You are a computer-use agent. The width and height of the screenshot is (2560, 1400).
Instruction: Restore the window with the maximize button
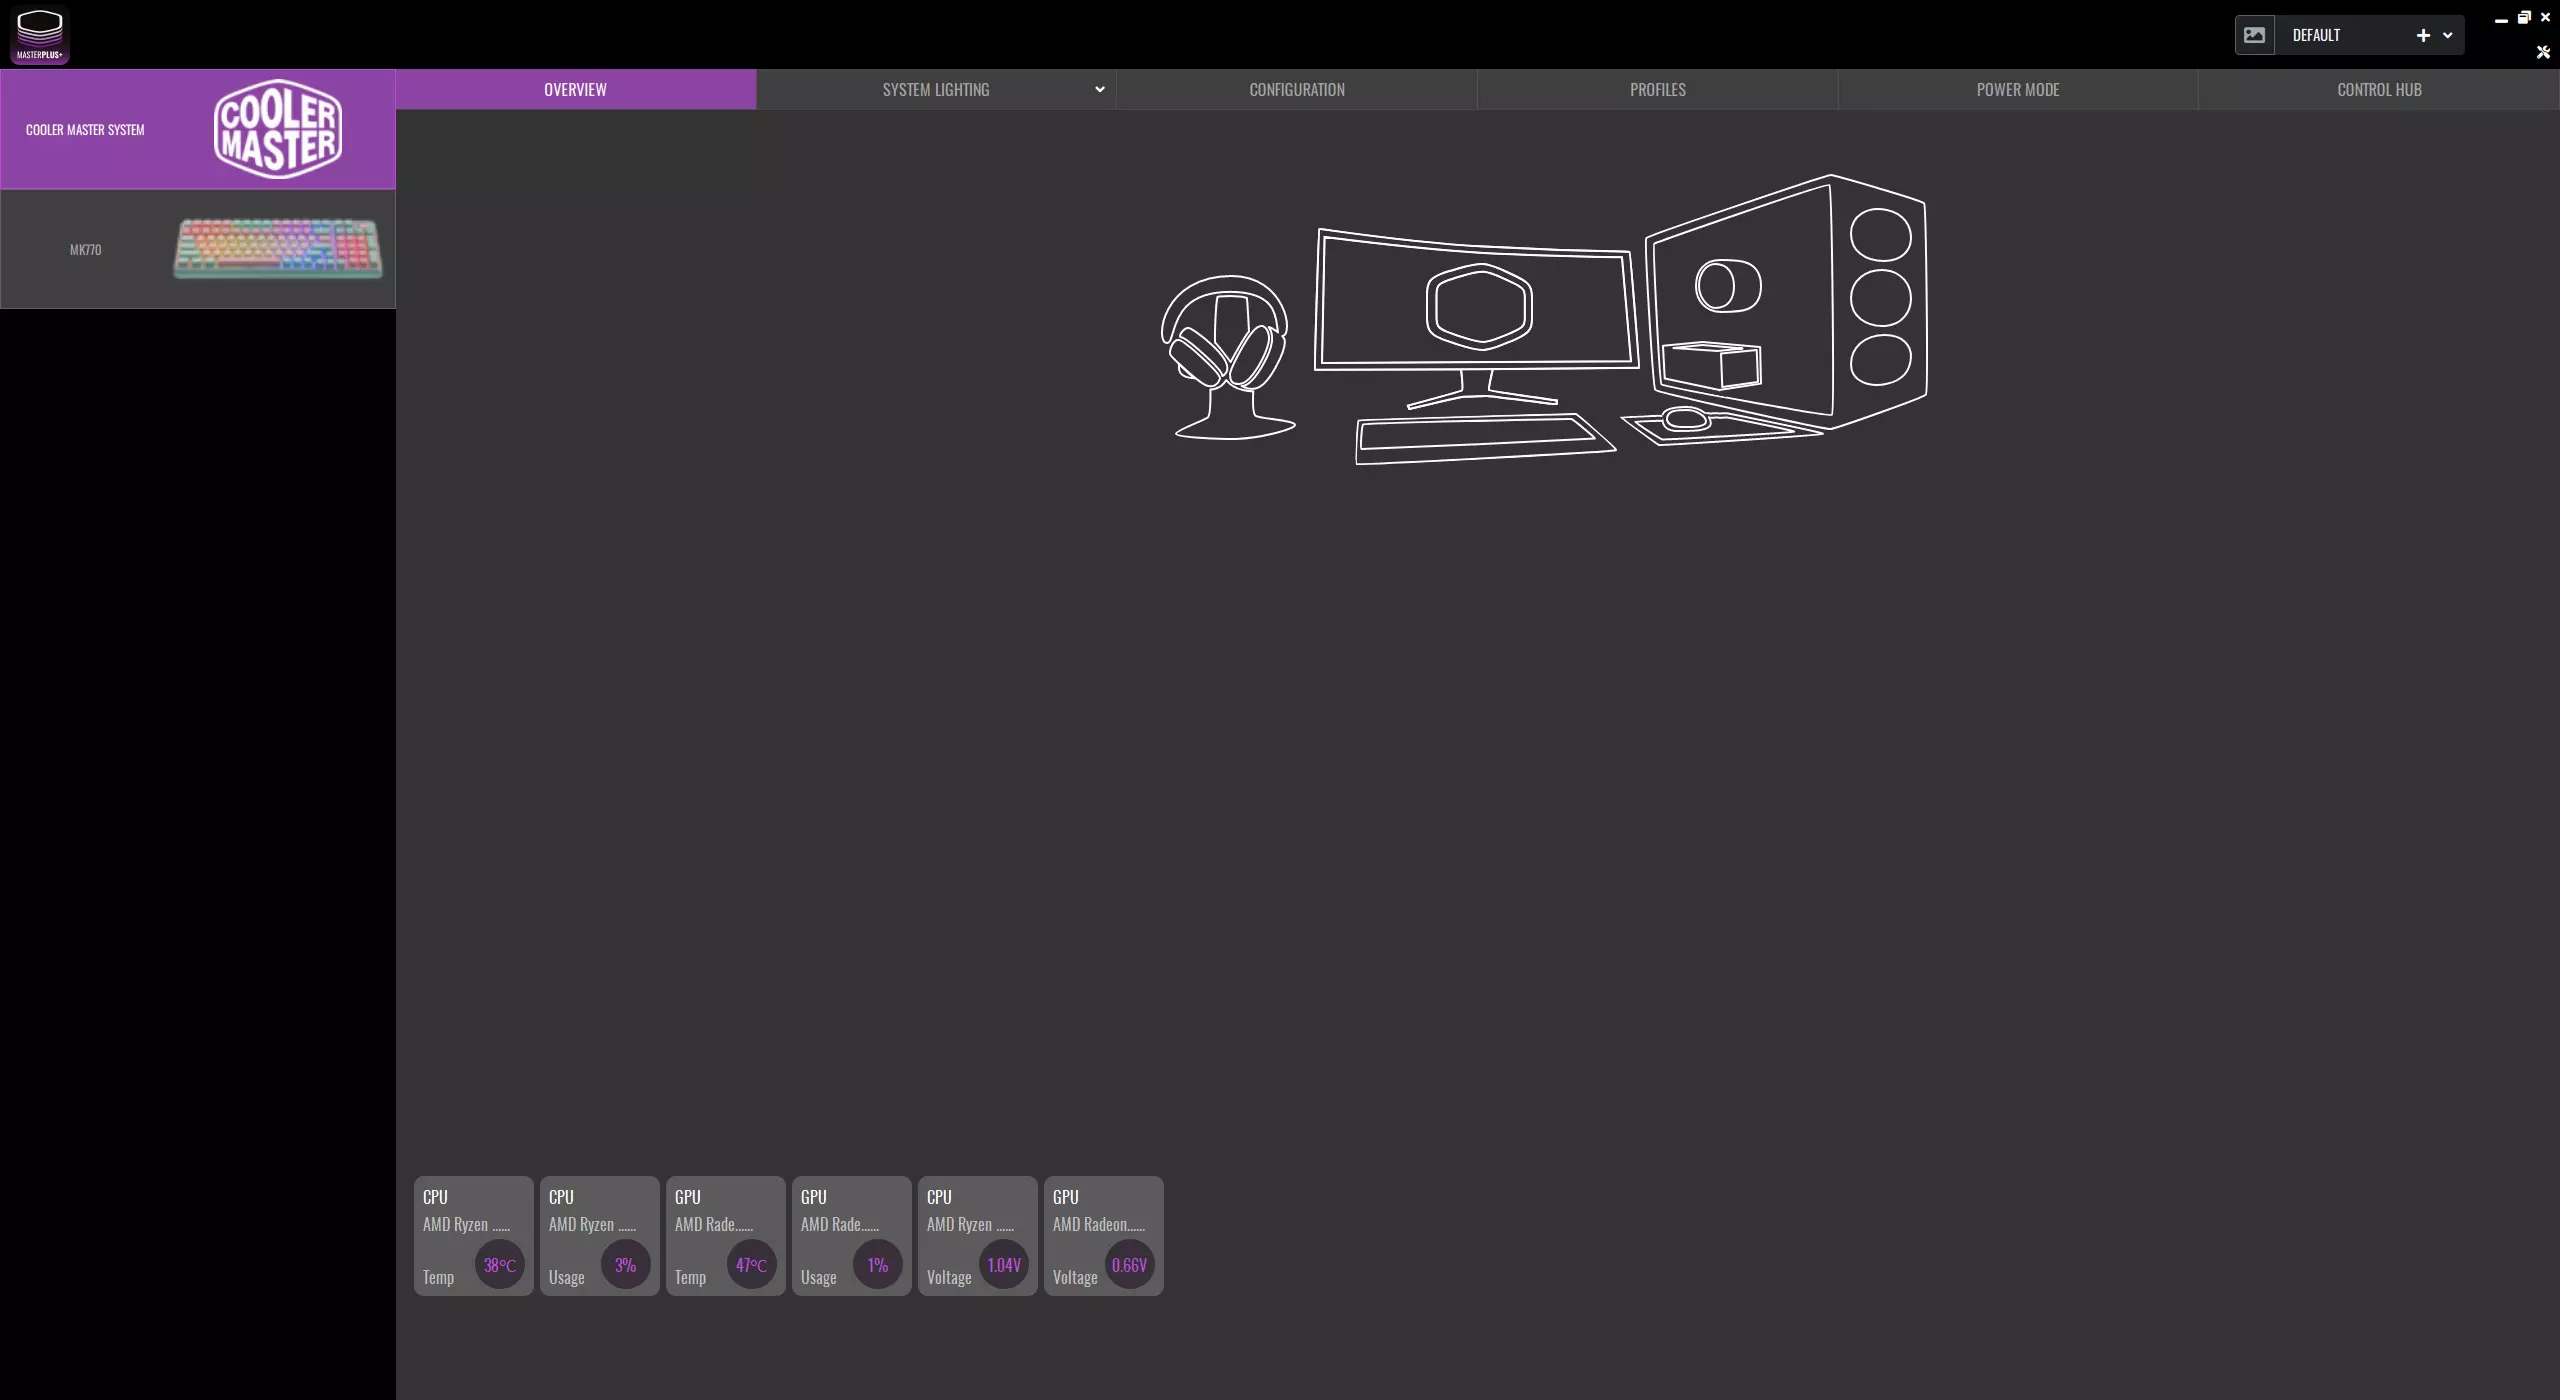click(2524, 17)
